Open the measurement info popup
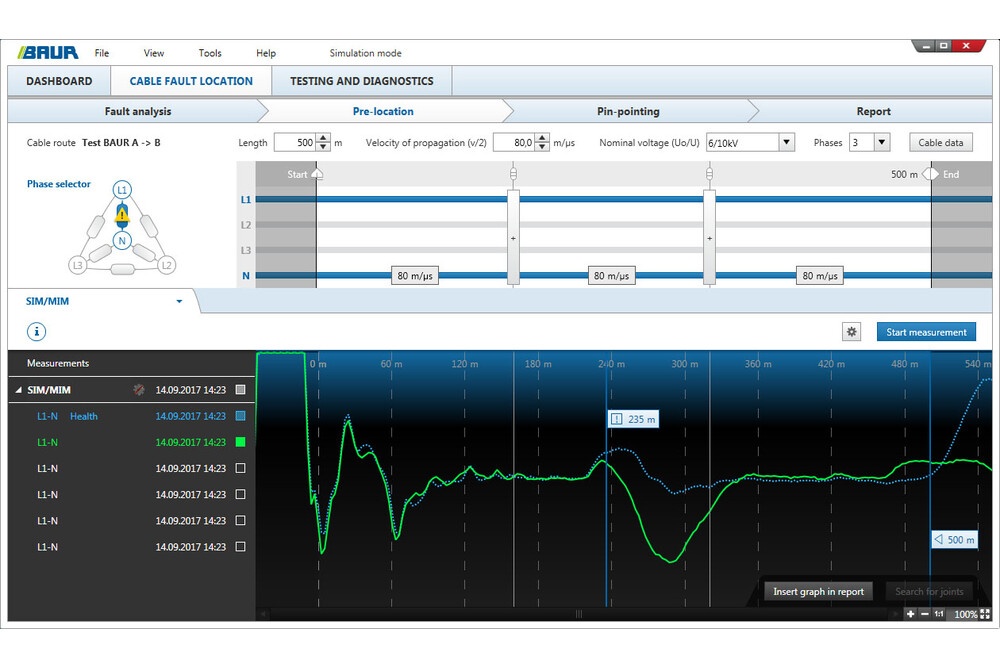The image size is (1000, 667). click(x=36, y=331)
